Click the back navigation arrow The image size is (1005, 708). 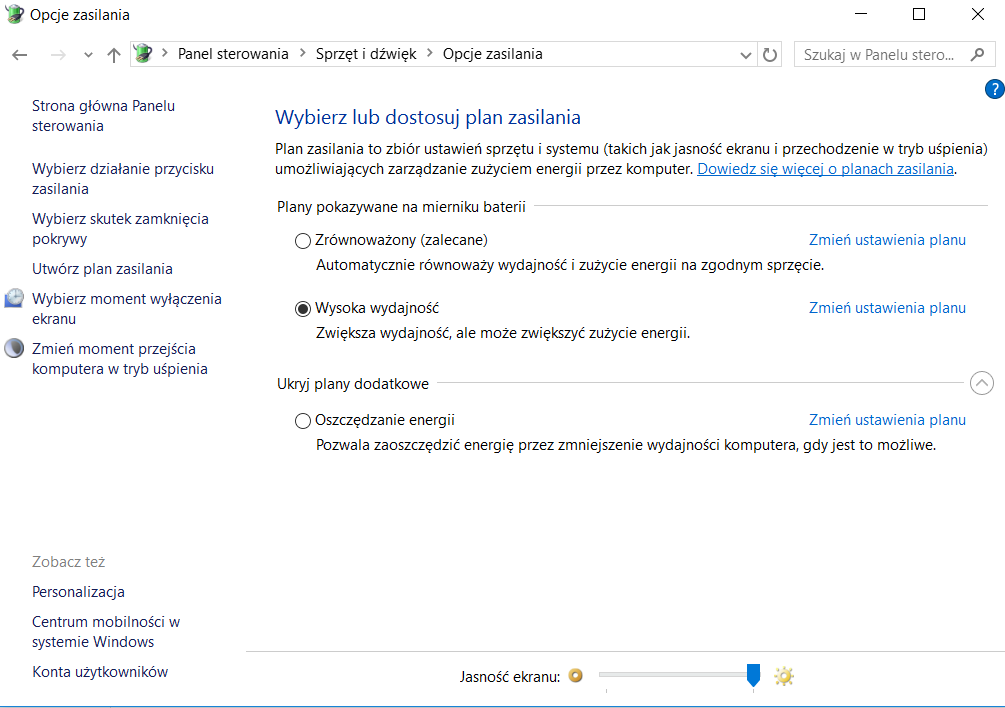(x=19, y=54)
